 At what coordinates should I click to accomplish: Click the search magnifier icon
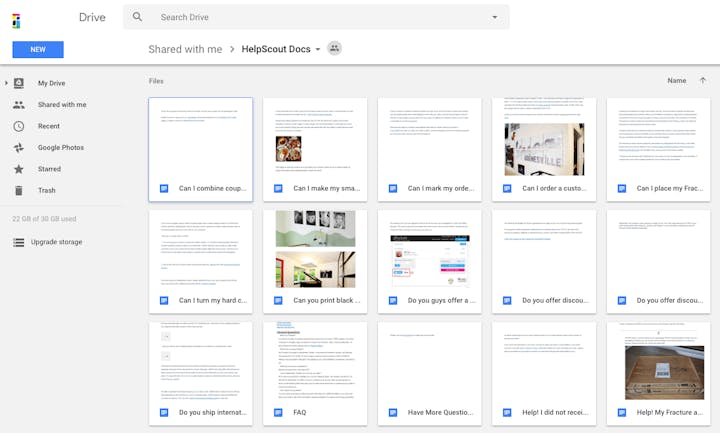pos(137,17)
